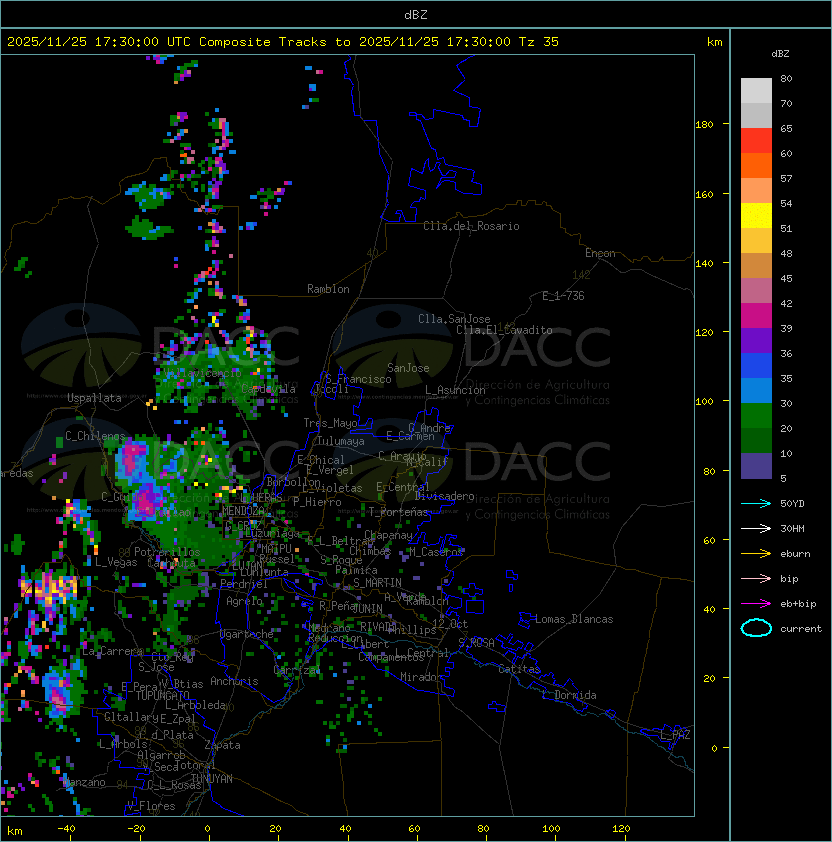Pick the magenta 39-42 dBZ legend swatch
The height and width of the screenshot is (842, 832).
(x=756, y=316)
